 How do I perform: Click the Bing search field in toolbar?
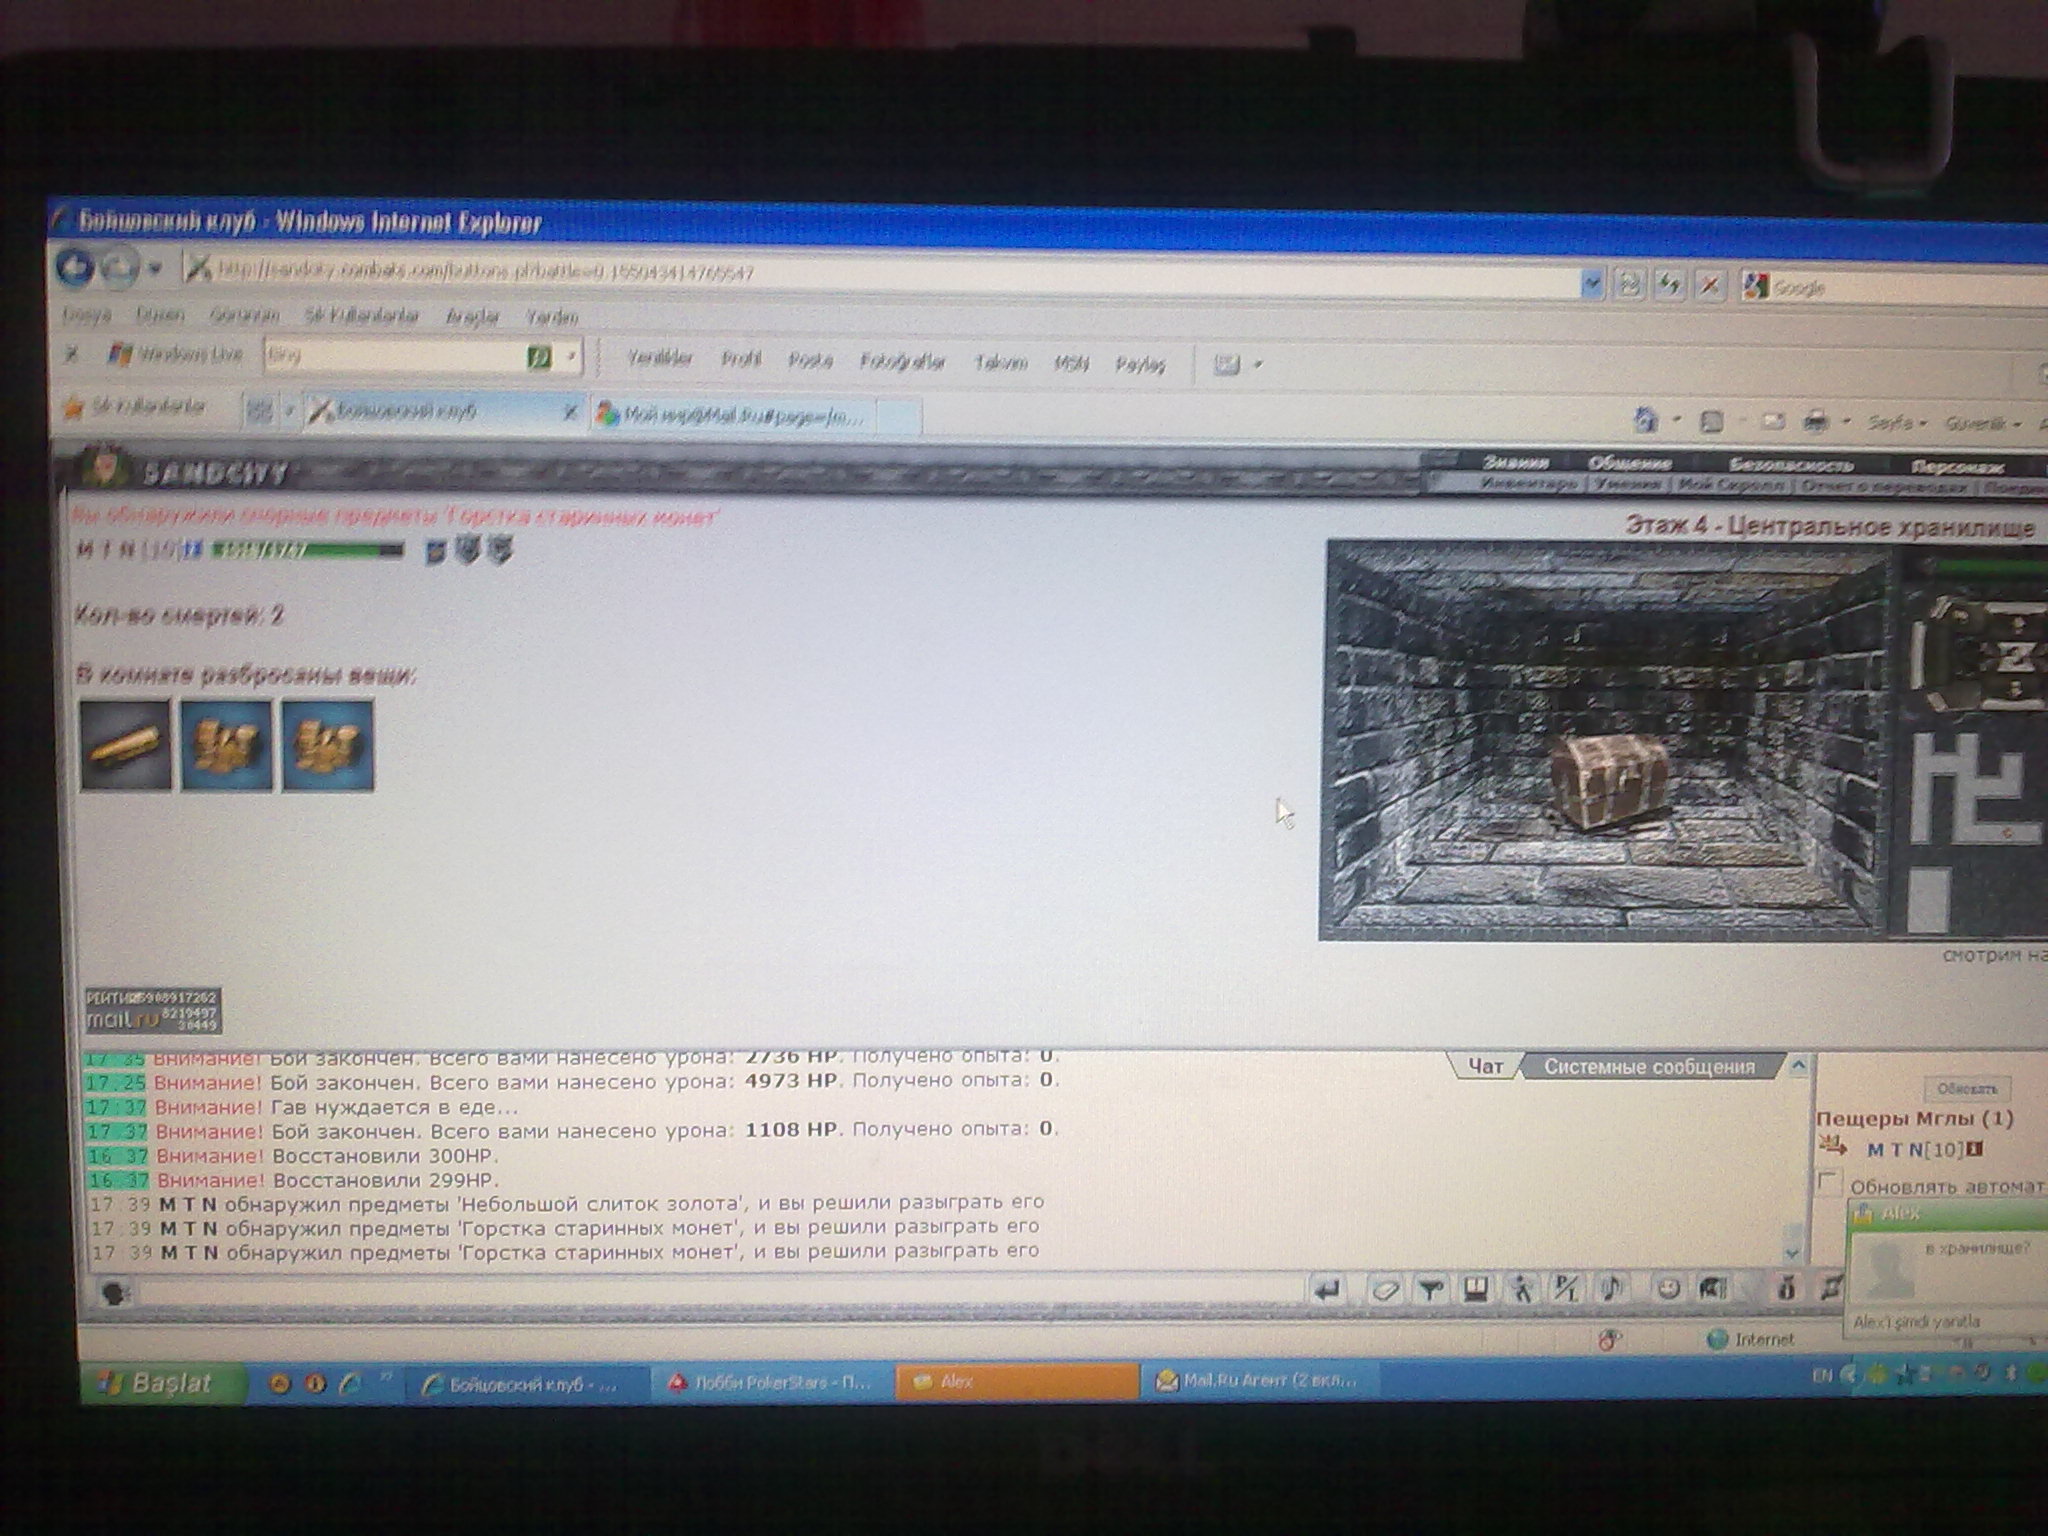coord(395,355)
